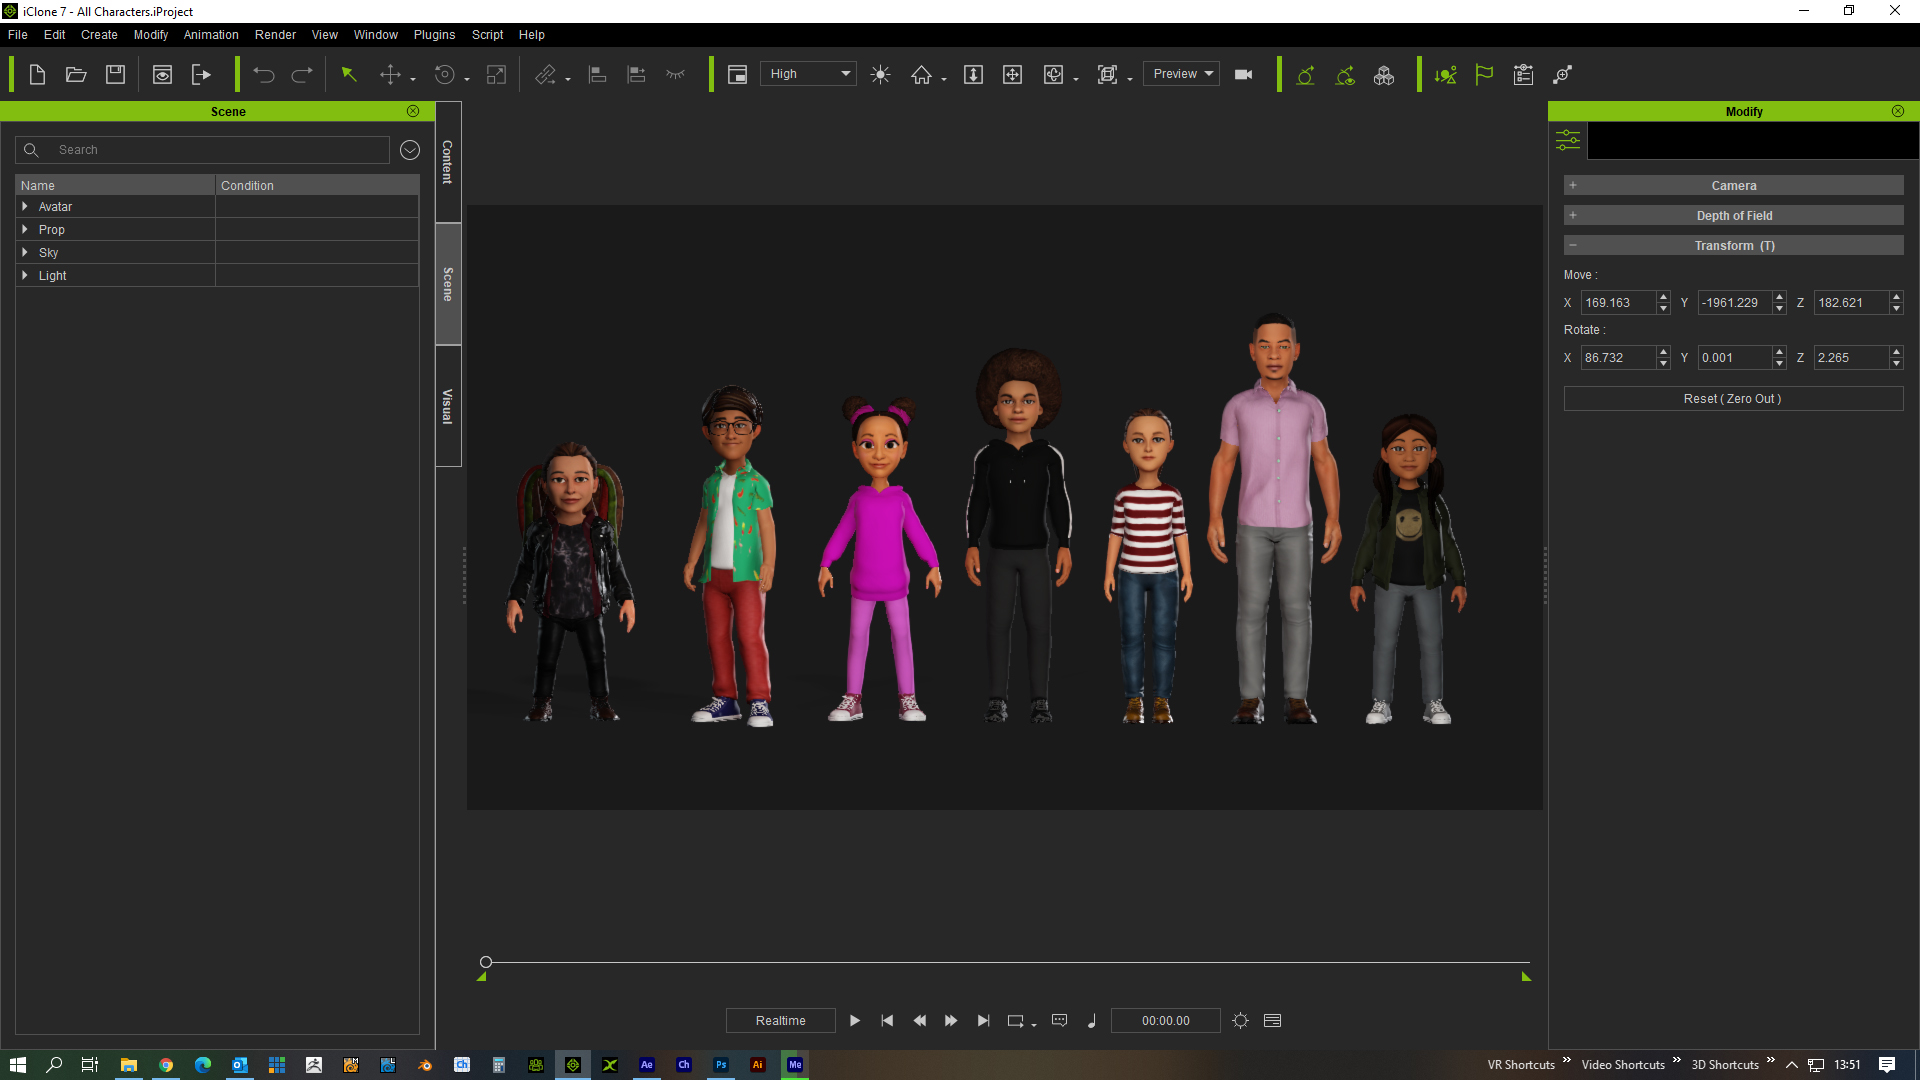Click the Play button
Image resolution: width=1920 pixels, height=1080 pixels.
(x=855, y=1020)
